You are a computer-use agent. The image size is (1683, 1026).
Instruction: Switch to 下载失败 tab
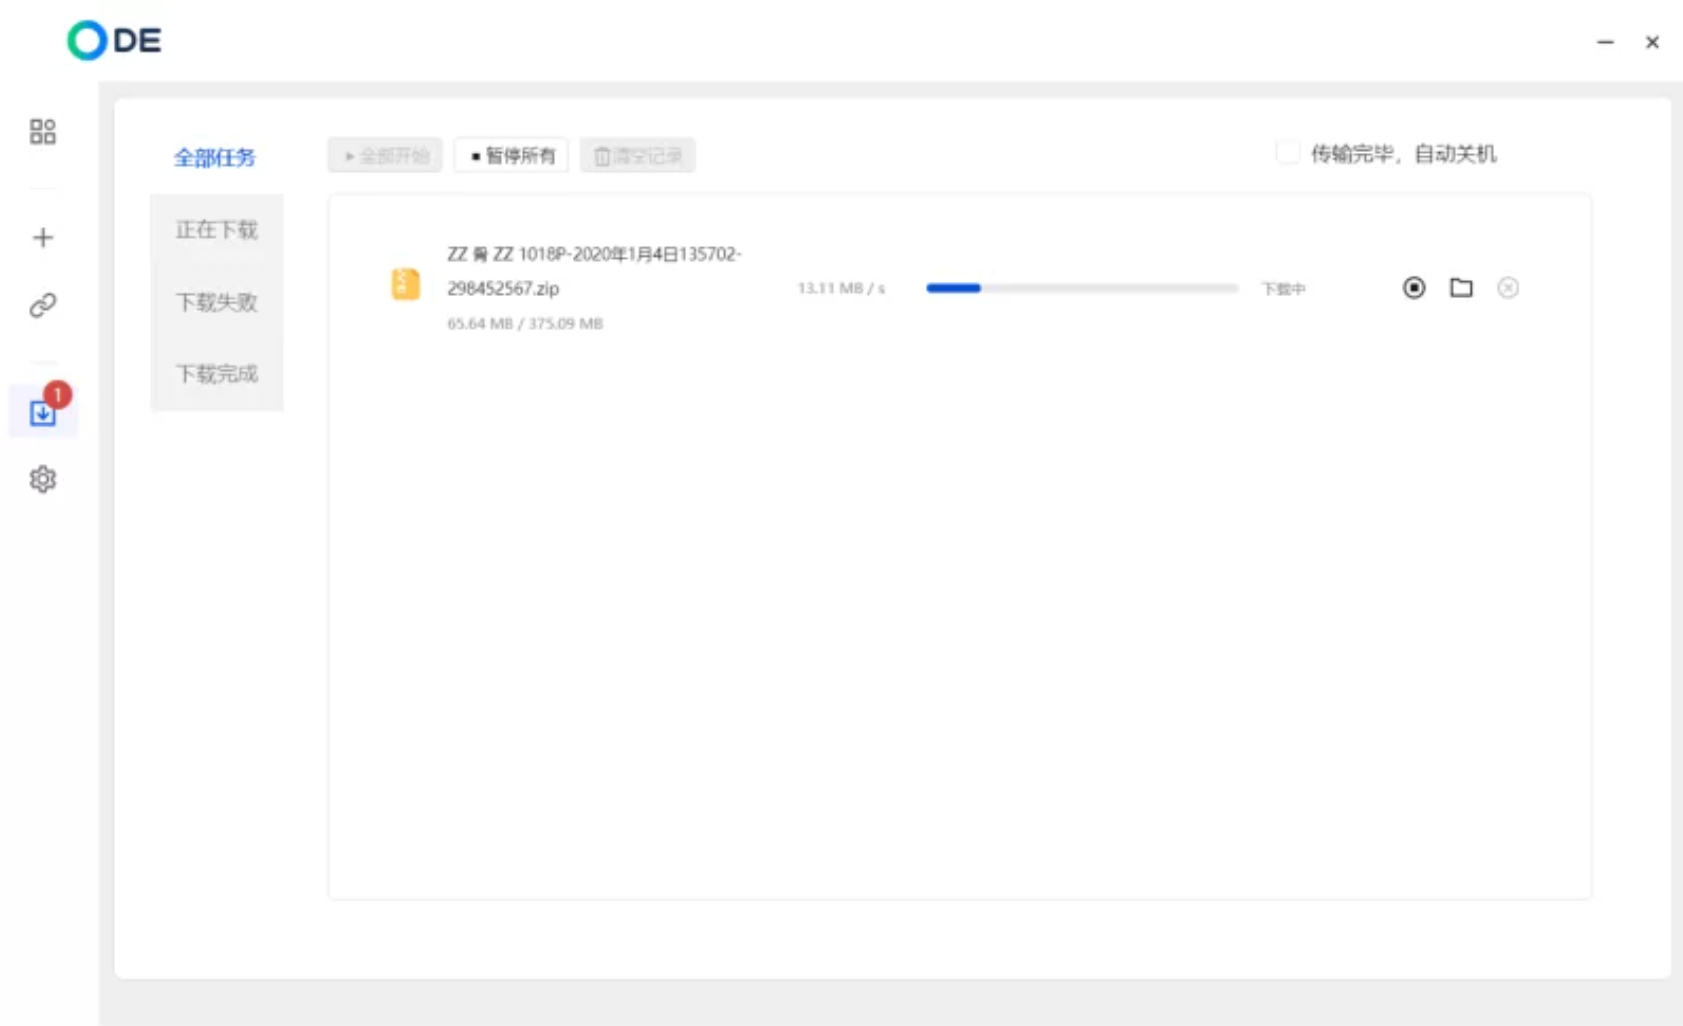[217, 302]
